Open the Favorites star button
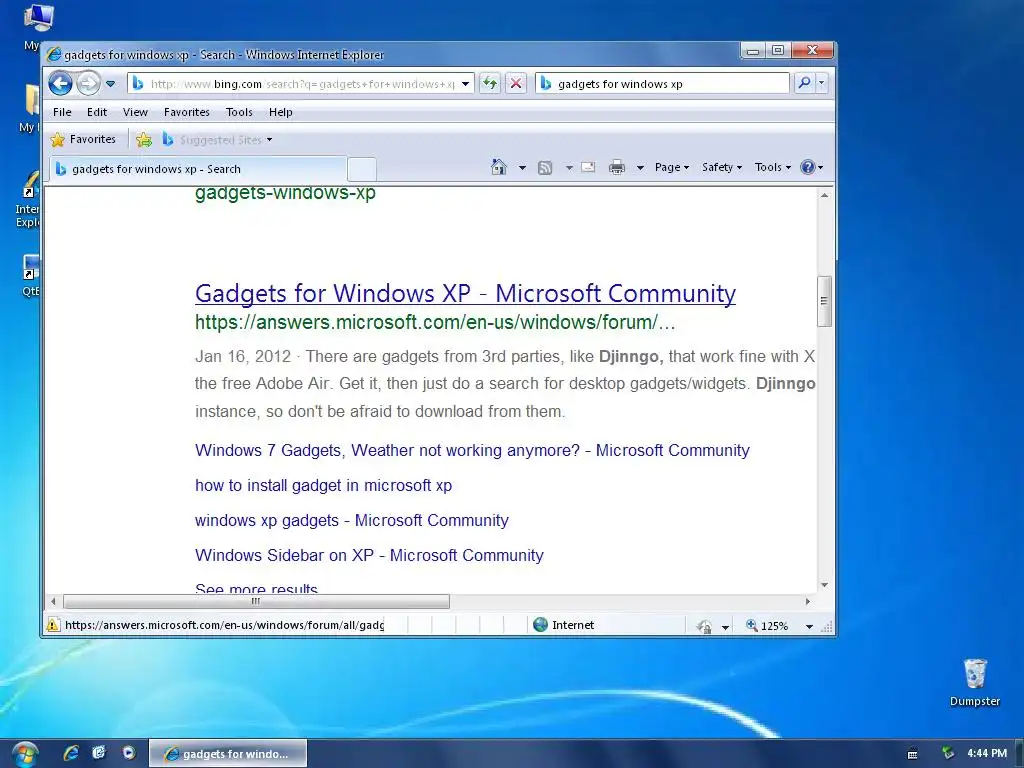The height and width of the screenshot is (768, 1024). [x=83, y=139]
